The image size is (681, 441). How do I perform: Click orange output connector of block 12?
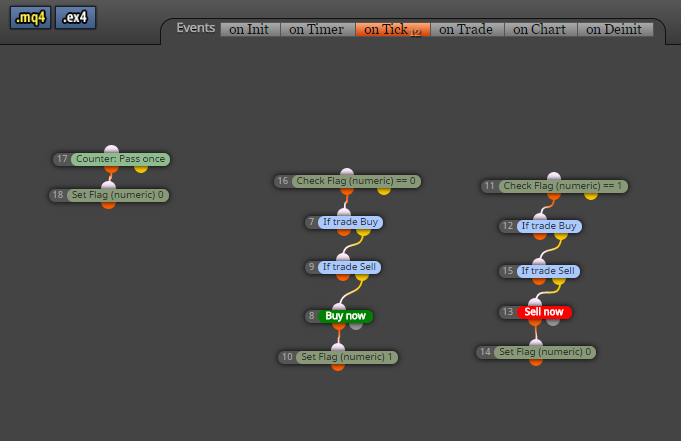(540, 235)
